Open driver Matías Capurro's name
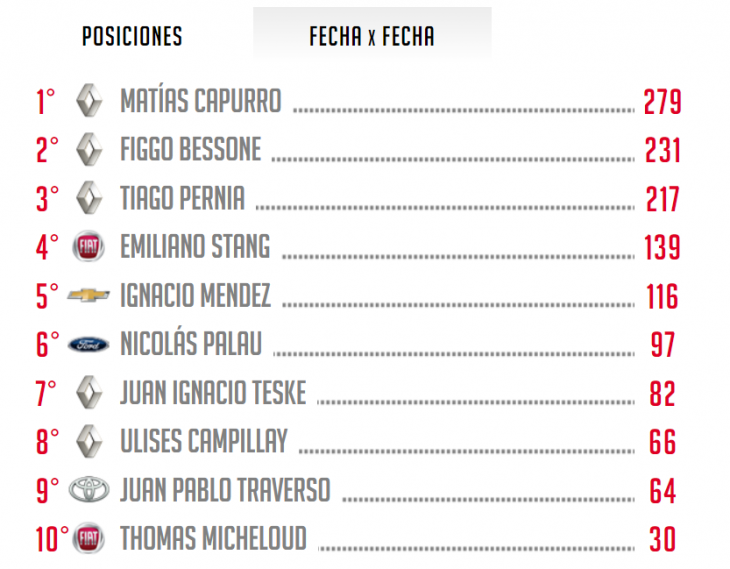This screenshot has height=569, width=730. 201,101
